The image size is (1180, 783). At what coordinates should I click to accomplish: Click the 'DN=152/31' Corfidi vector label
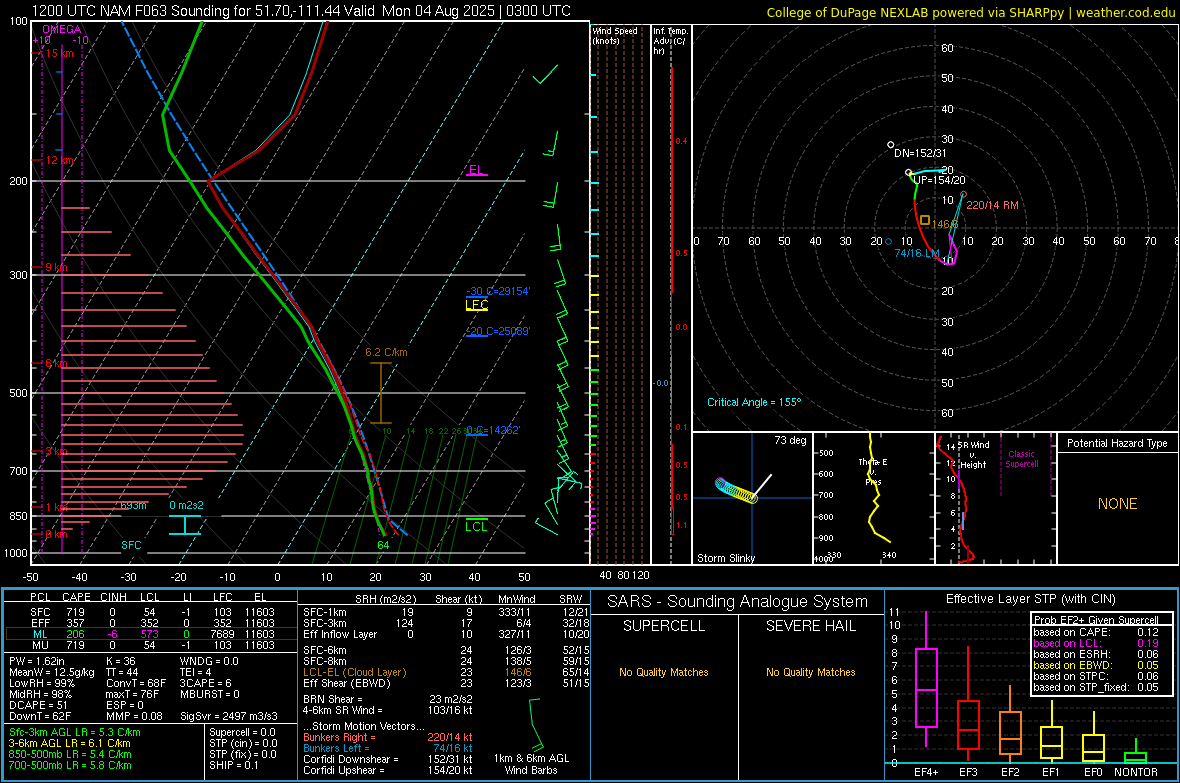(920, 153)
